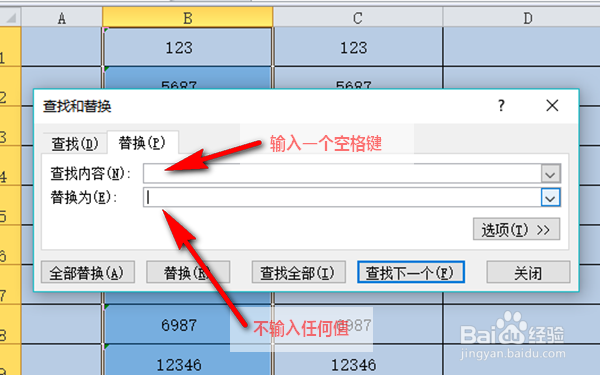Click the 替换(R) button
This screenshot has height=375, width=600.
pyautogui.click(x=188, y=272)
